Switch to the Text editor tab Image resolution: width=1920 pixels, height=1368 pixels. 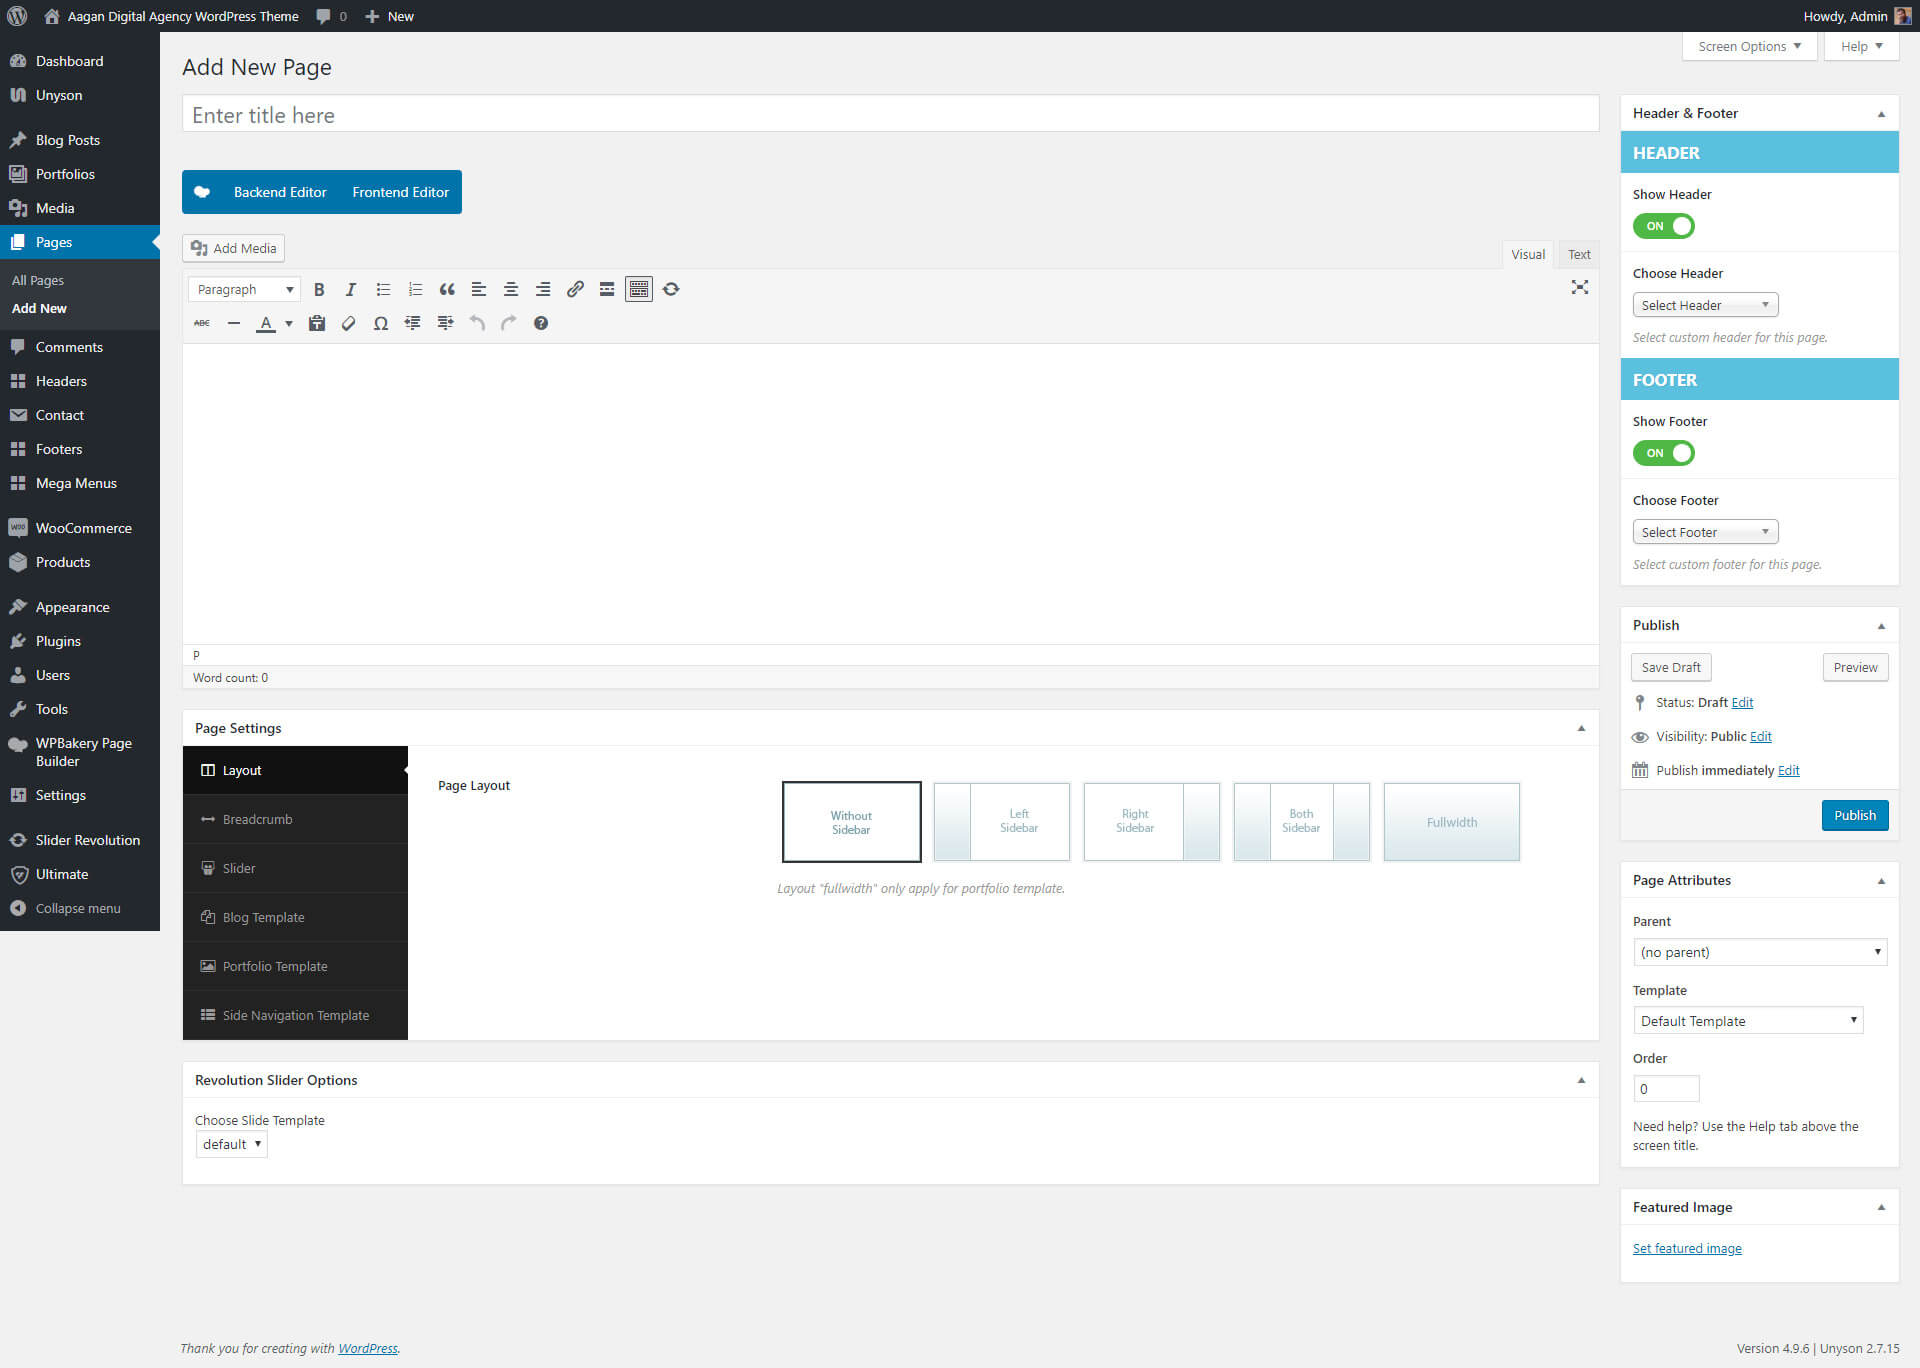[1579, 254]
